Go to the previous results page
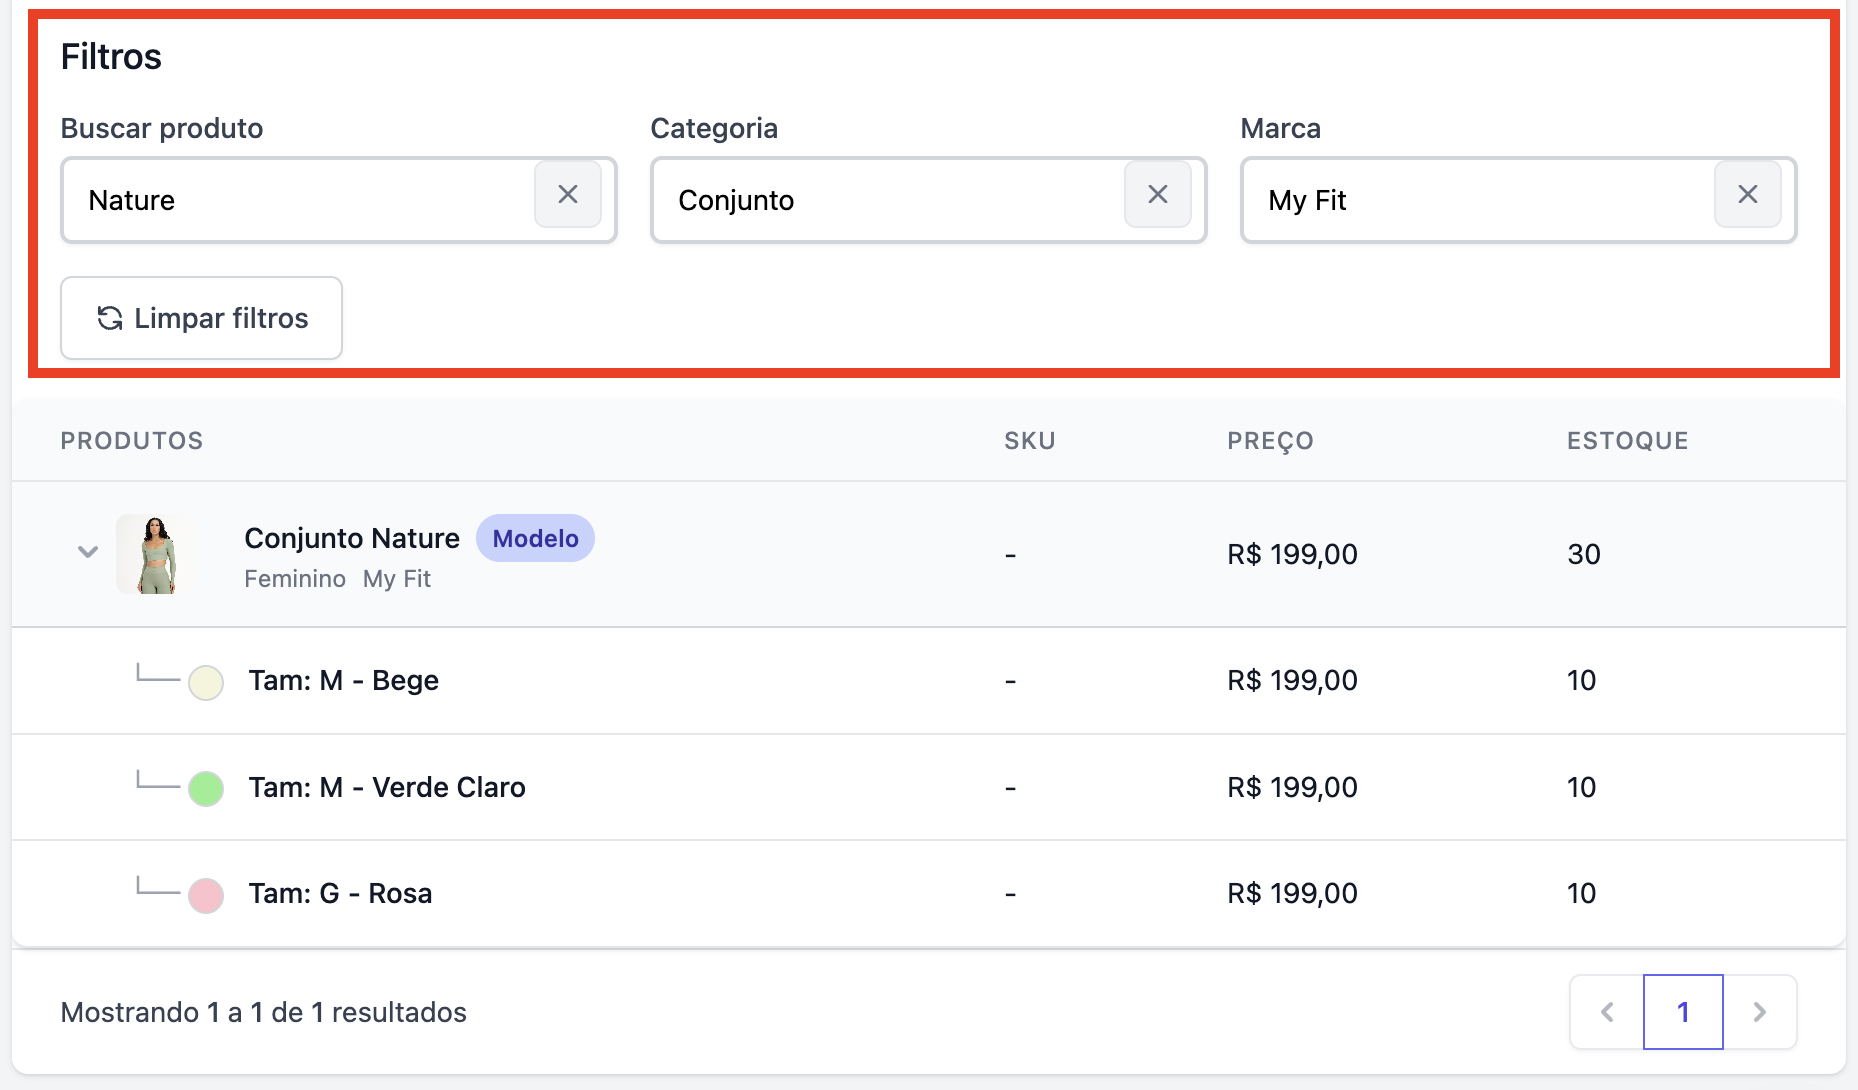Viewport: 1858px width, 1090px height. pos(1607,1012)
